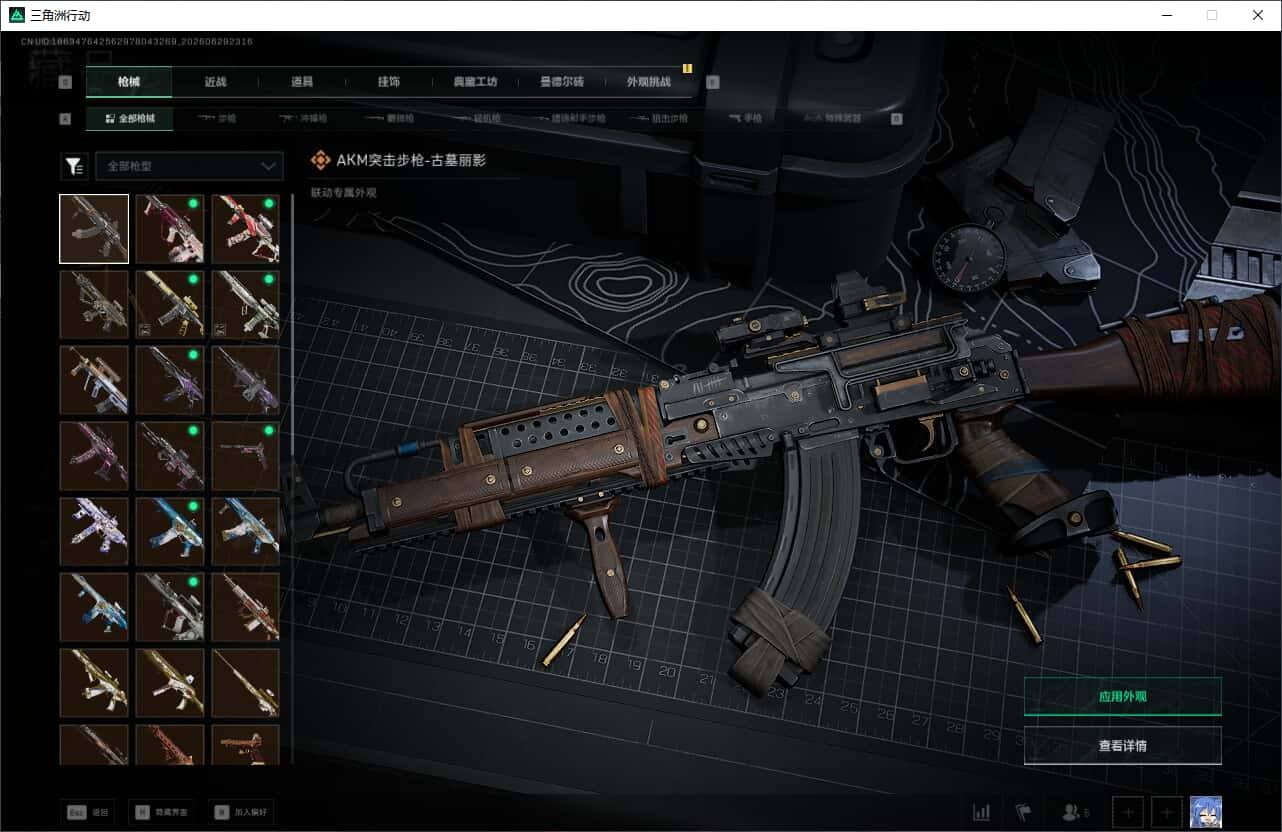Switch to the 近战 melee tab
The image size is (1282, 832).
click(215, 82)
